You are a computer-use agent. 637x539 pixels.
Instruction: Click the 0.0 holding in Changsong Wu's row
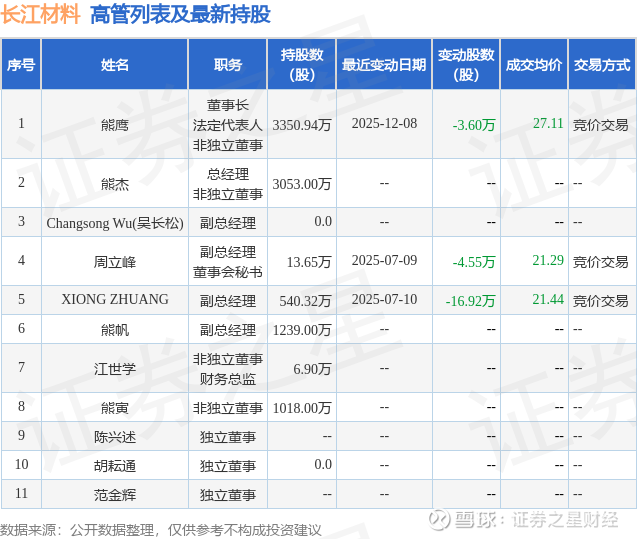(x=323, y=221)
